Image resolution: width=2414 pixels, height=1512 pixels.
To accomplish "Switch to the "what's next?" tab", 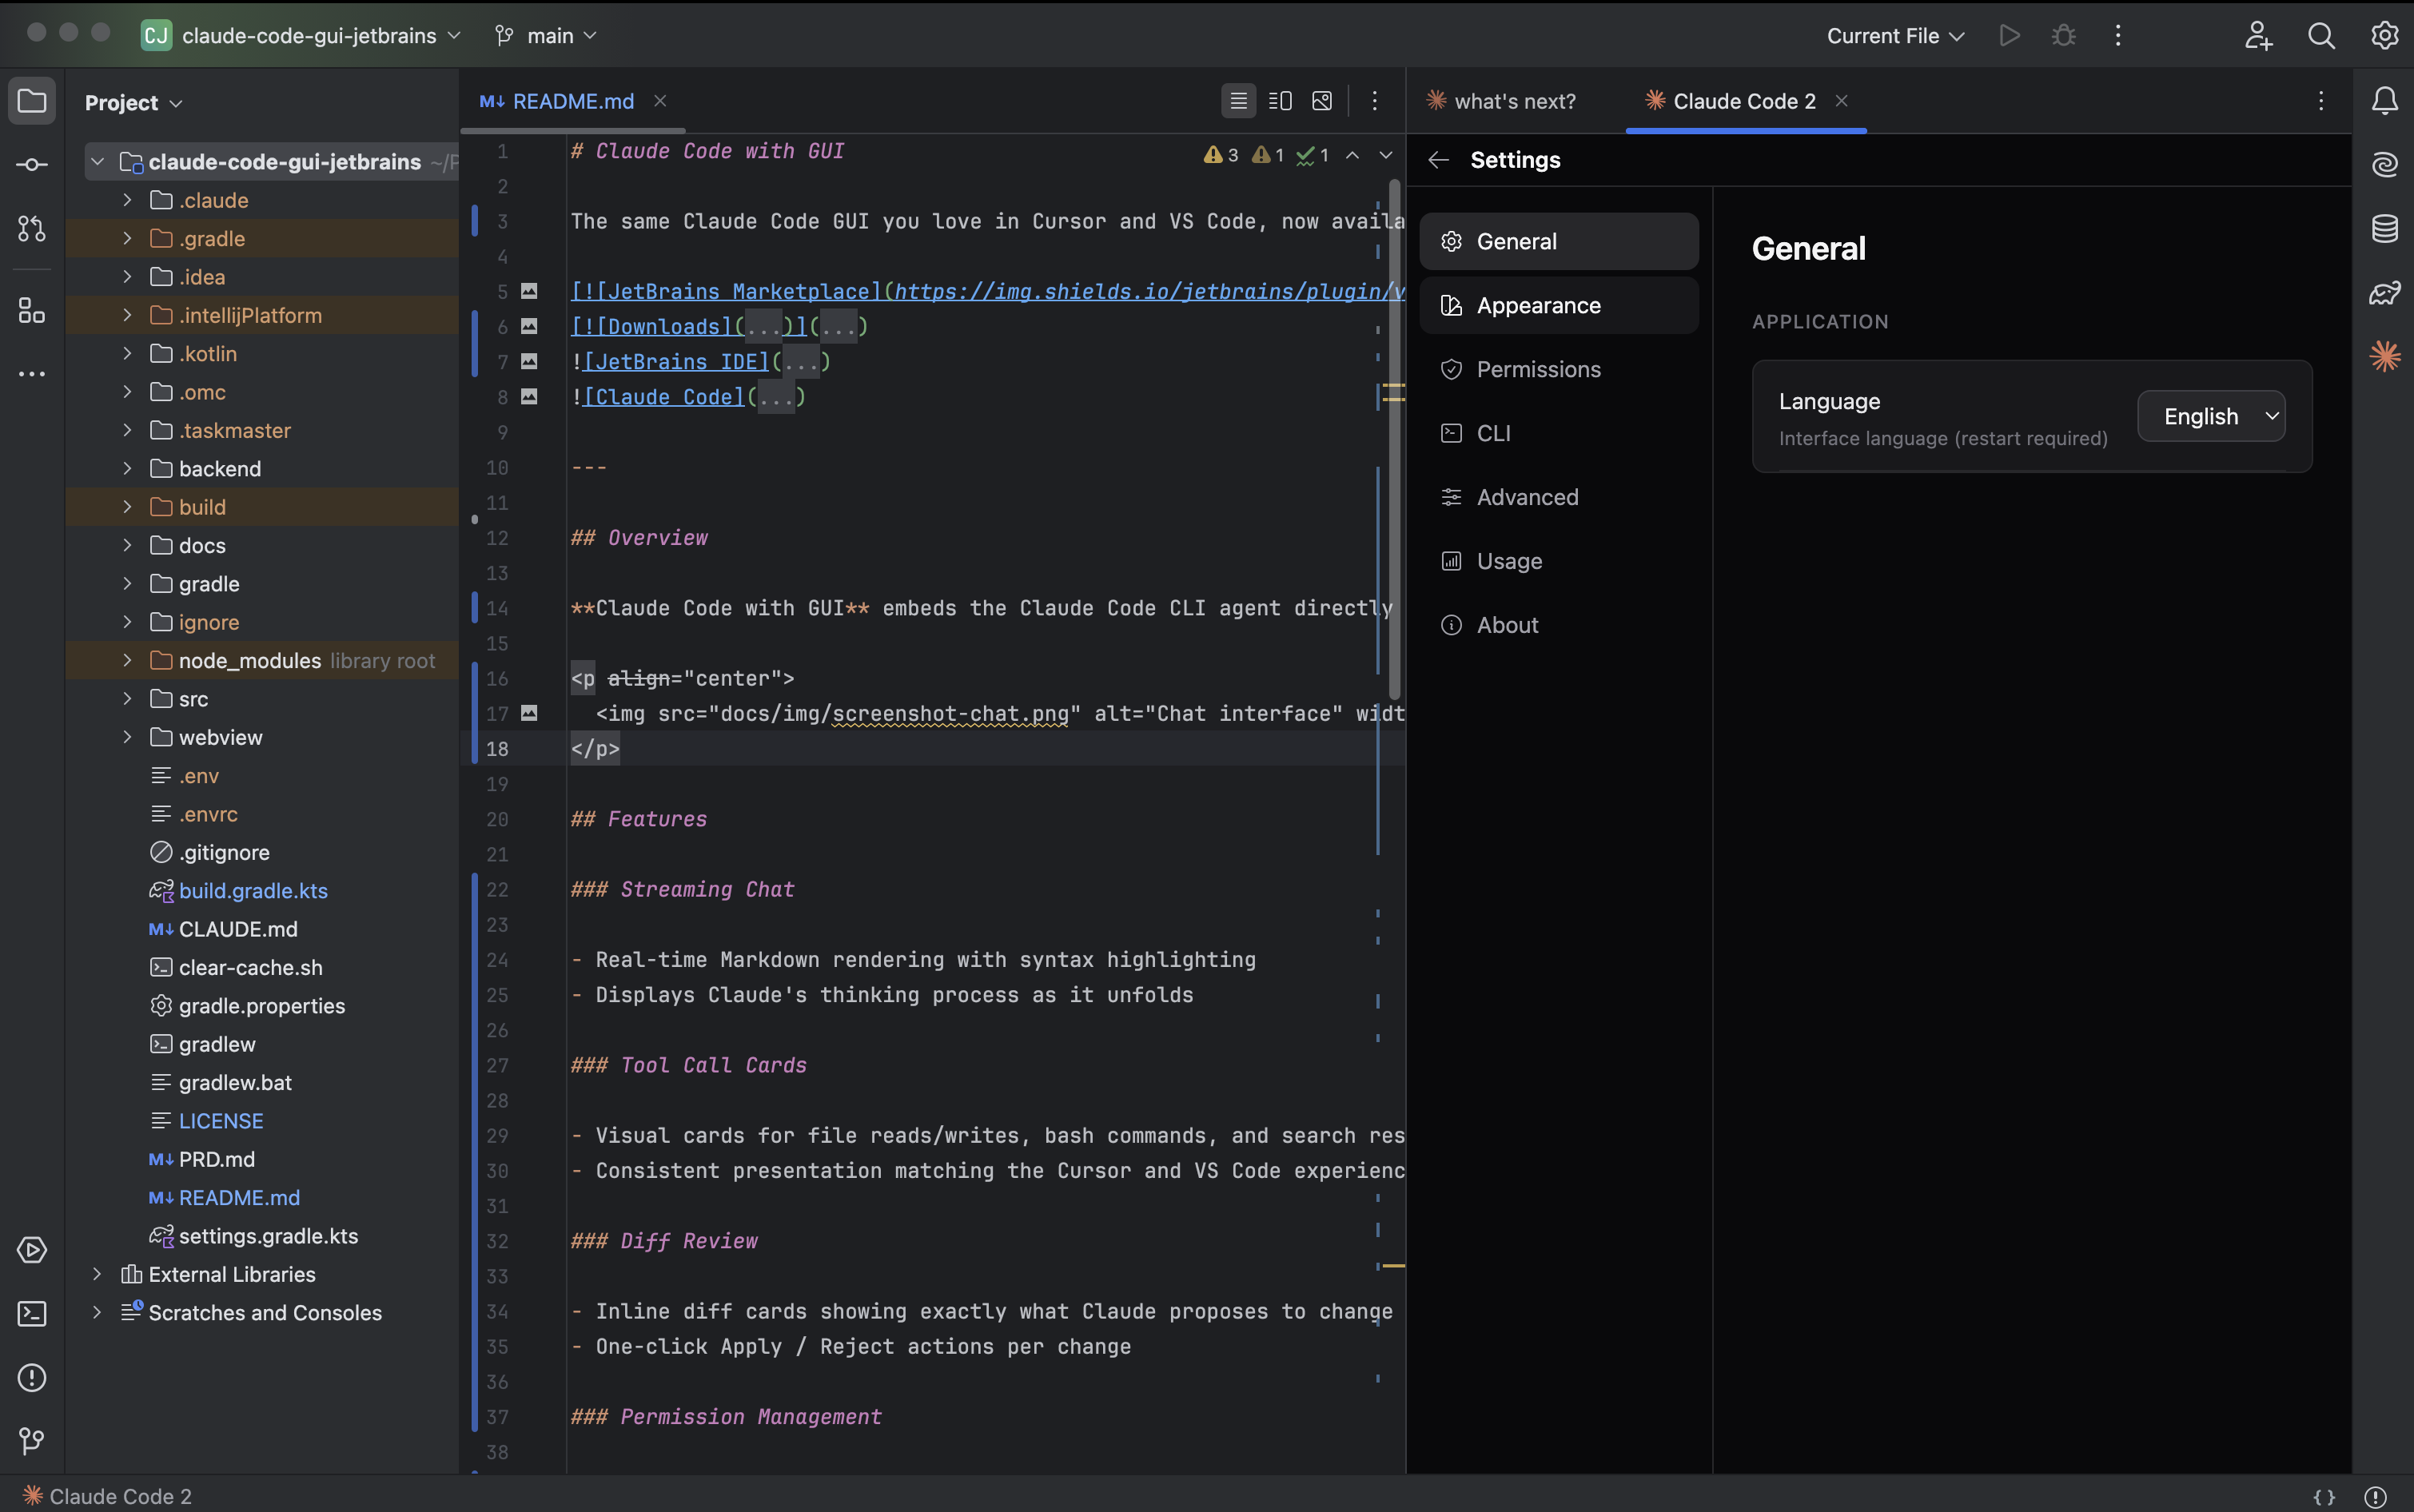I will click(1501, 101).
